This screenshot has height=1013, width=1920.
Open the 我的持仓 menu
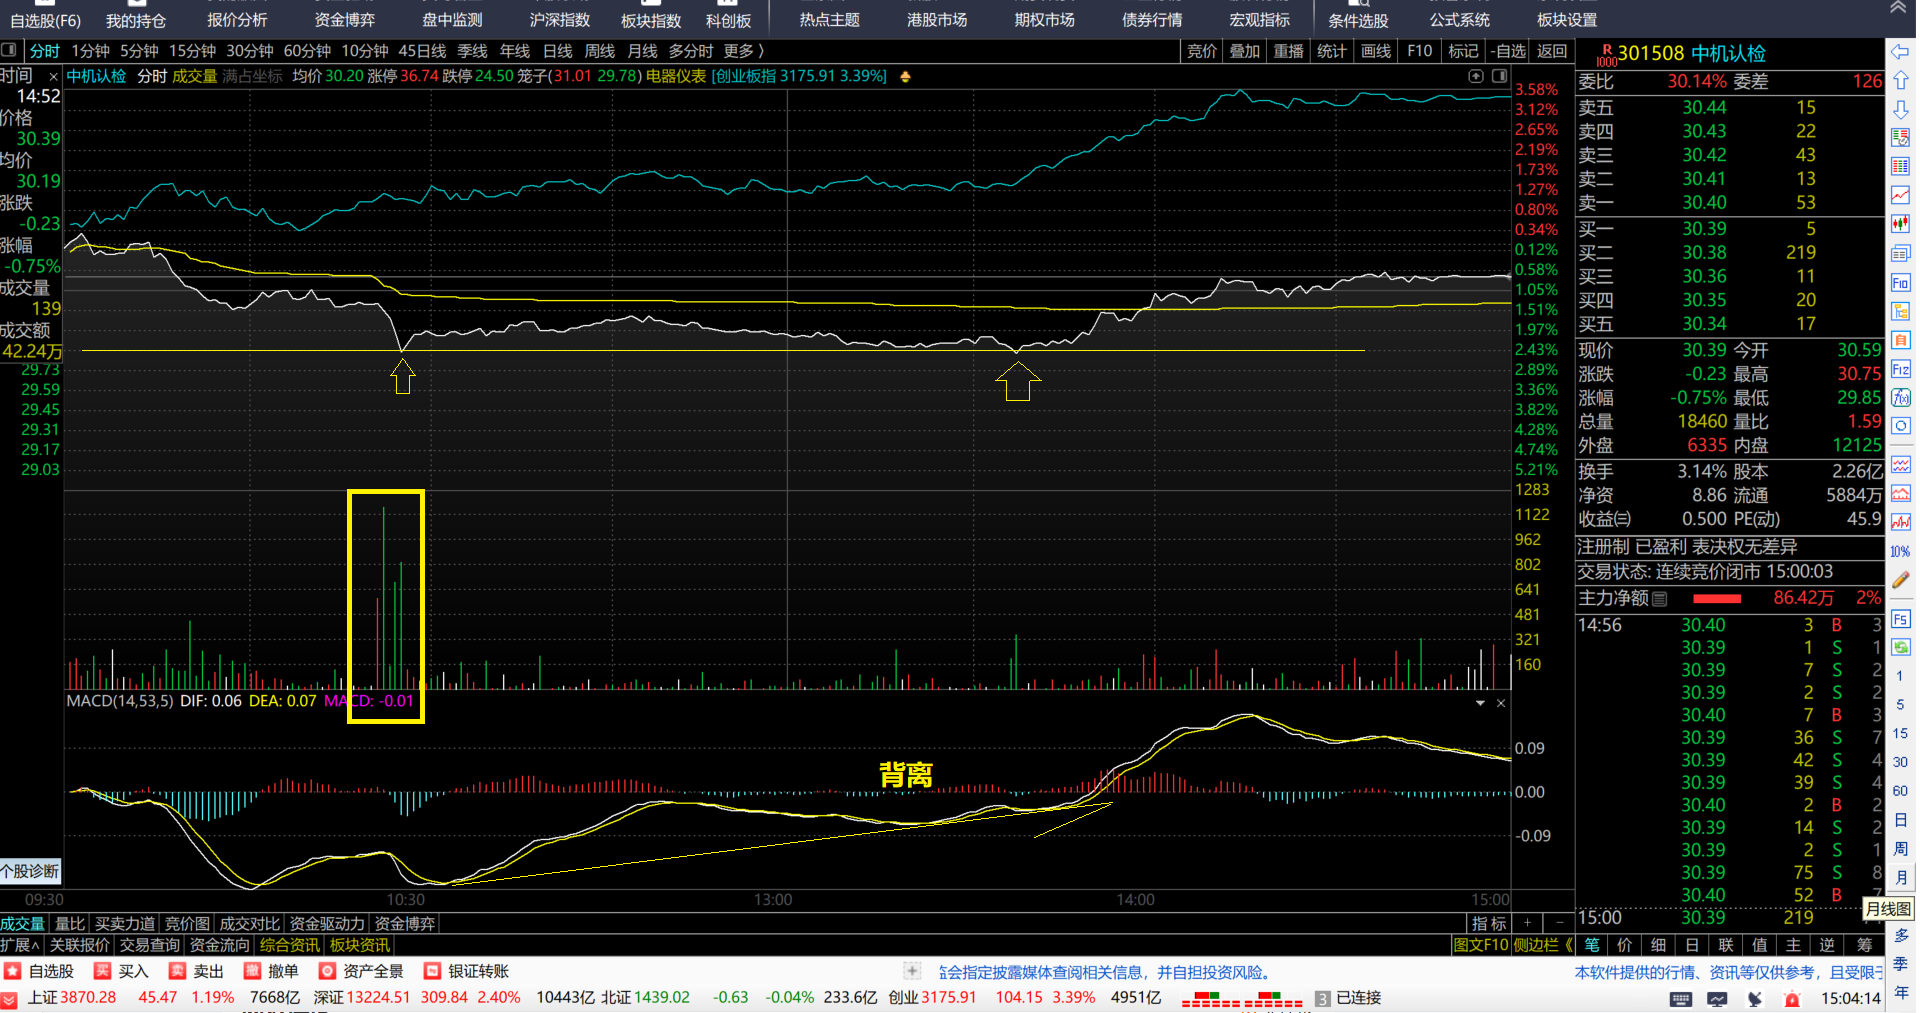pos(135,20)
